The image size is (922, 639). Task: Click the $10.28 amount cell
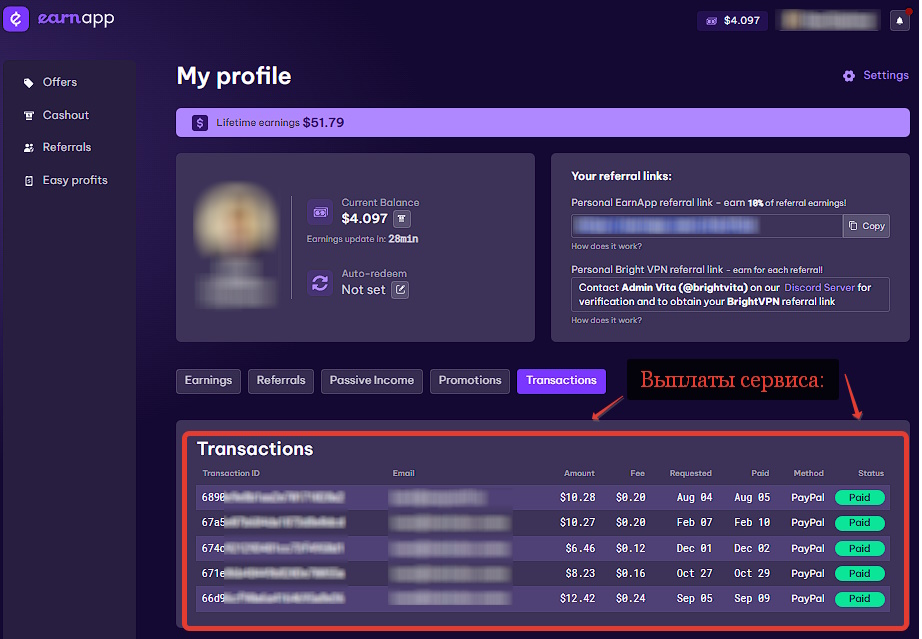point(577,498)
